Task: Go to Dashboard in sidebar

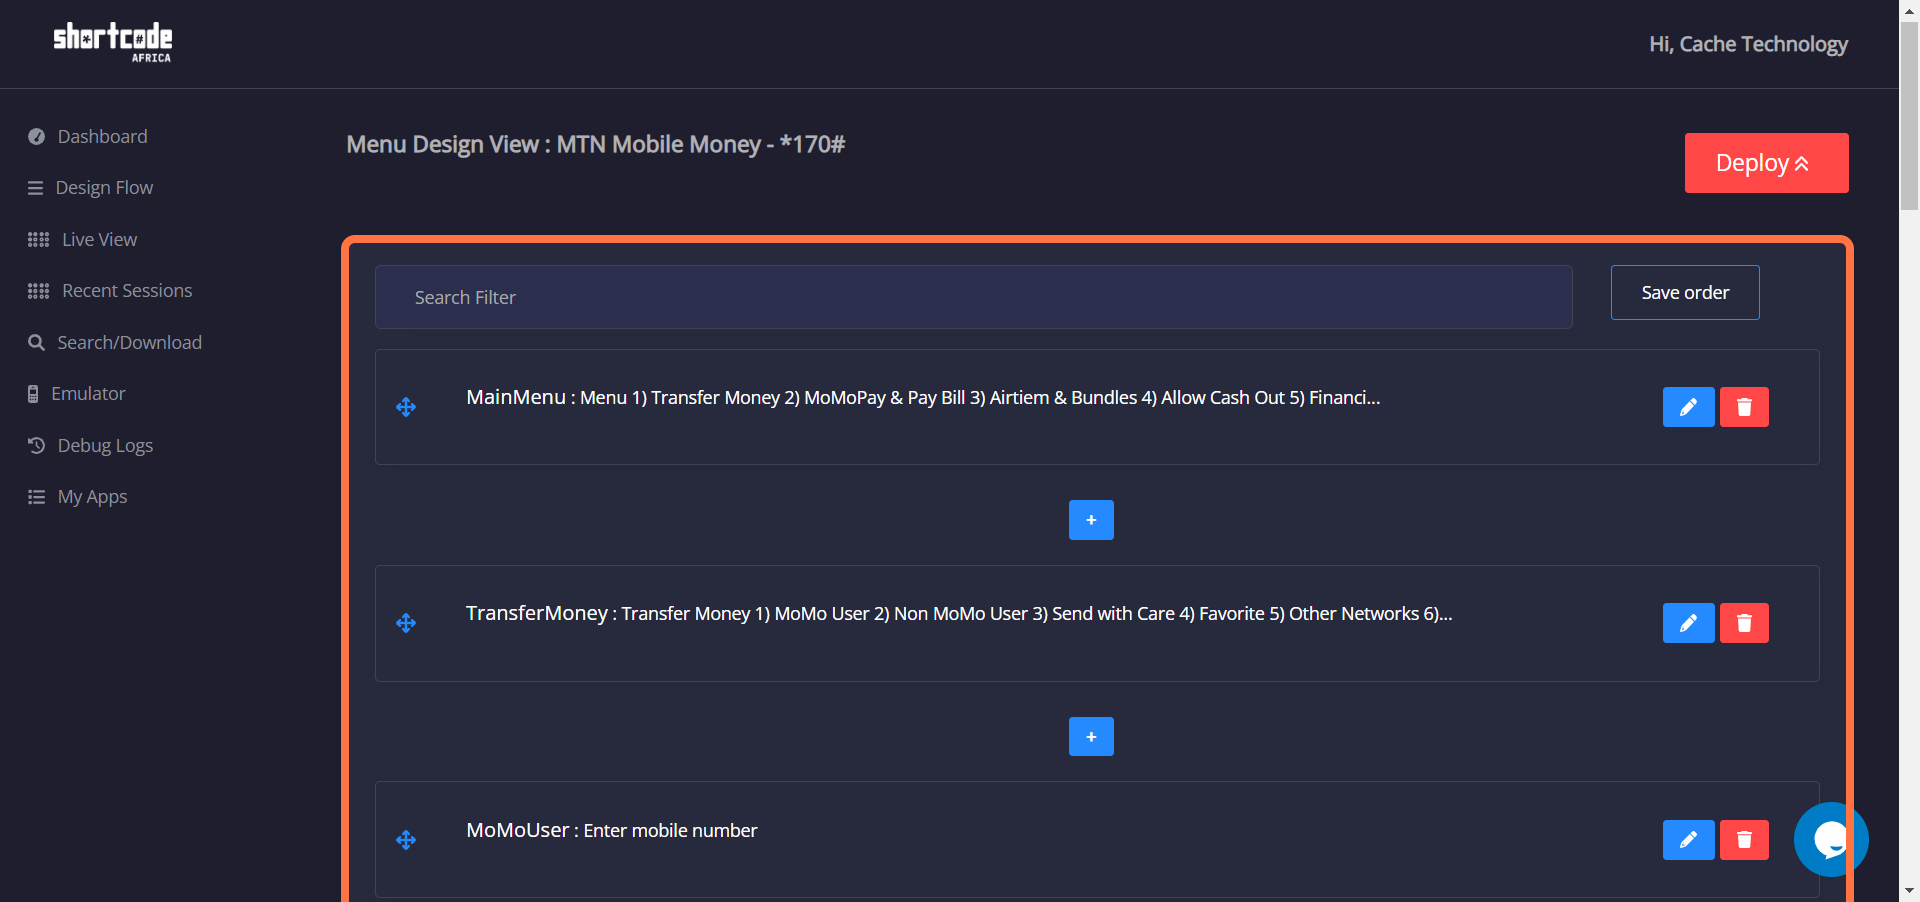Action: [x=102, y=137]
